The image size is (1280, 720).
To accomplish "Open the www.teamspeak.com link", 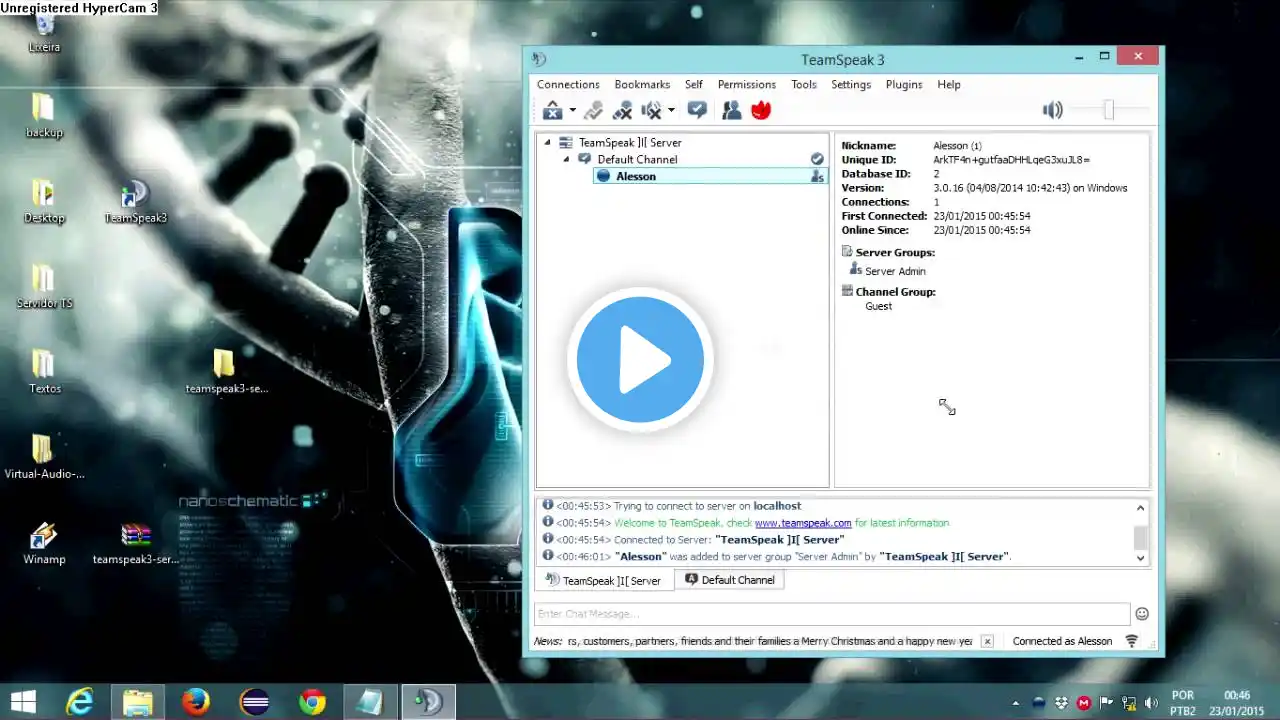I will (x=803, y=523).
